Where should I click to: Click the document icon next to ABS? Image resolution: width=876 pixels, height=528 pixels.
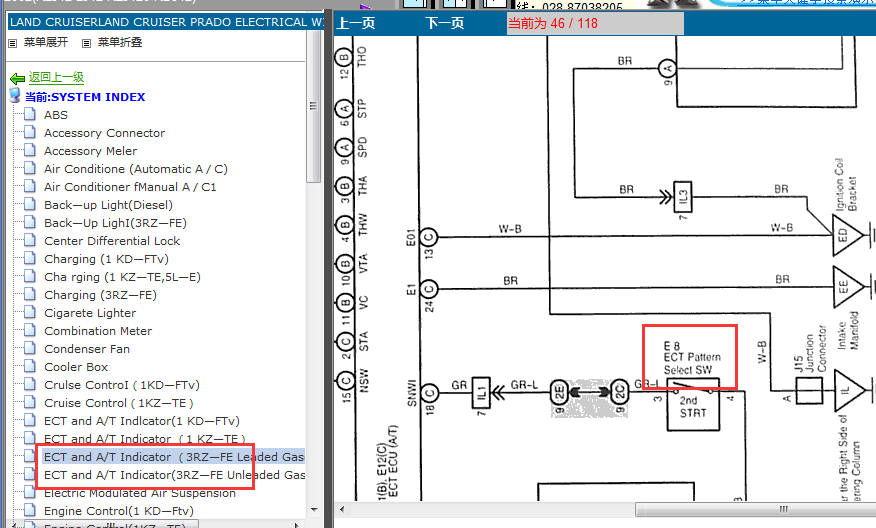[30, 115]
